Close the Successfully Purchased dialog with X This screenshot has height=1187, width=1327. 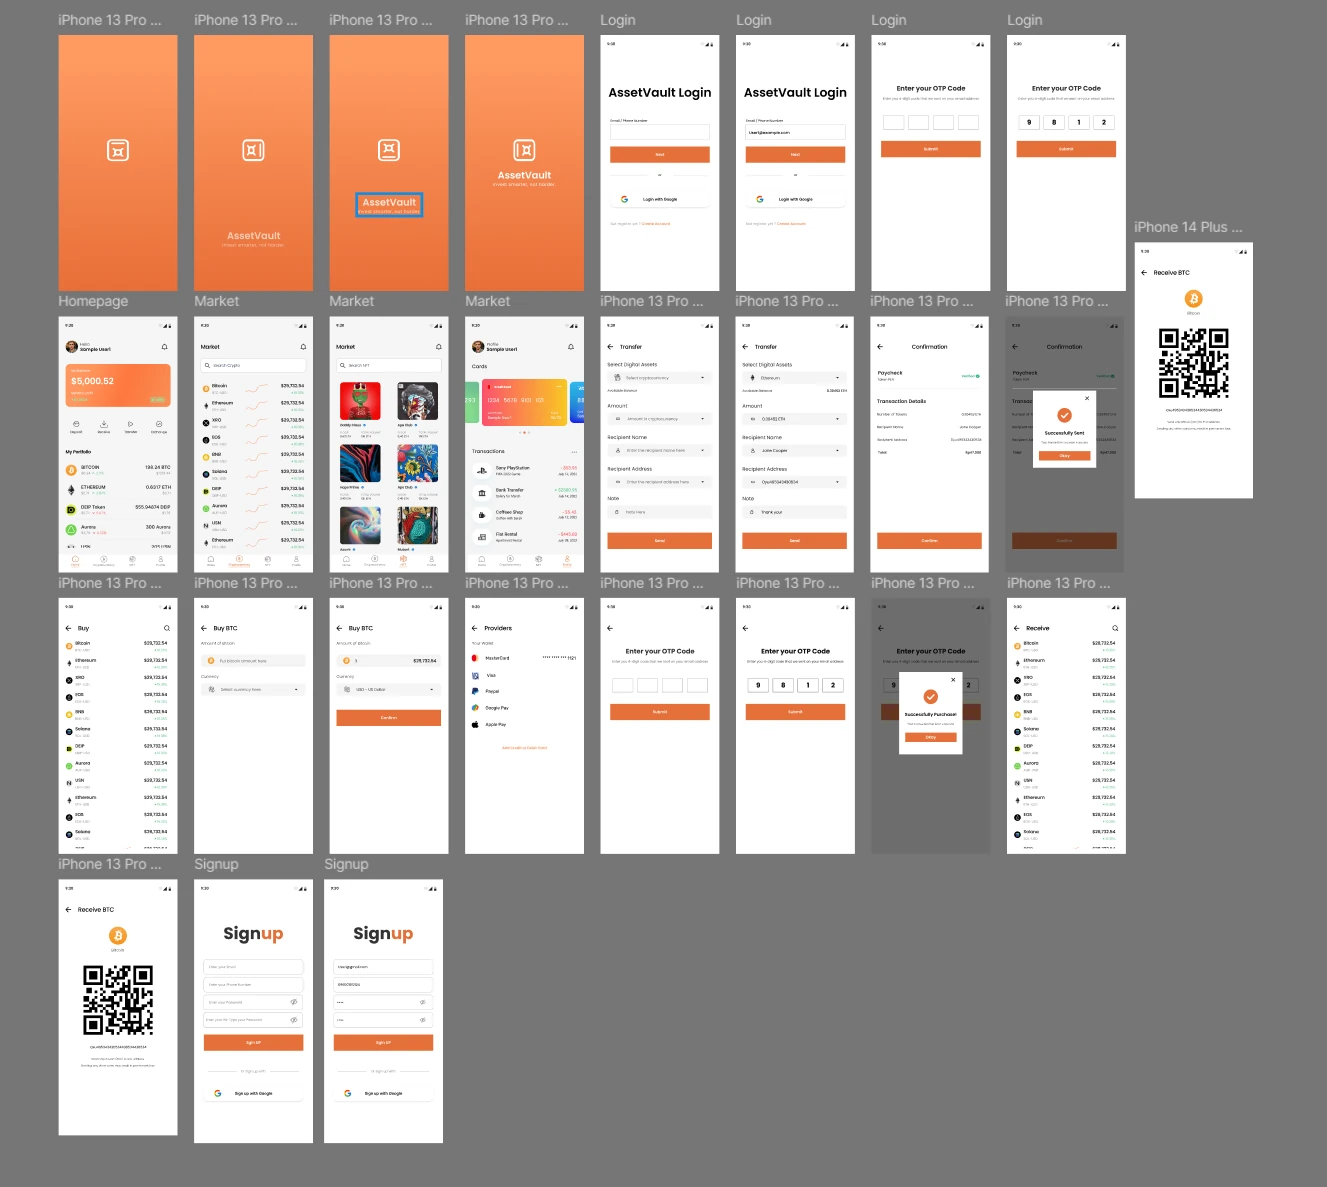point(953,679)
